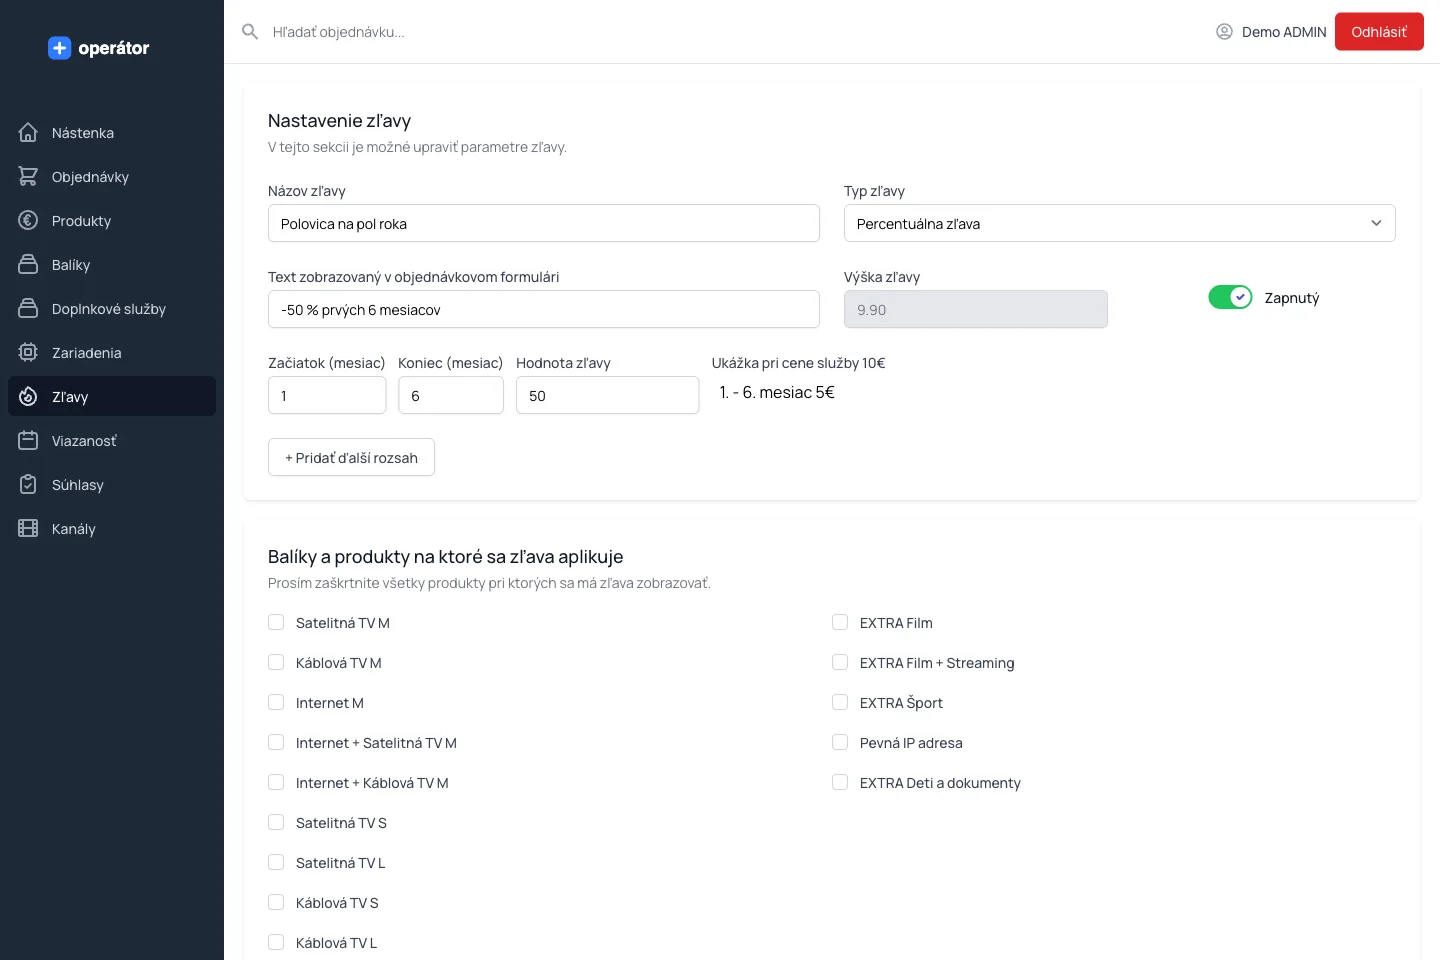Click the Zľavy discount icon

[x=28, y=396]
